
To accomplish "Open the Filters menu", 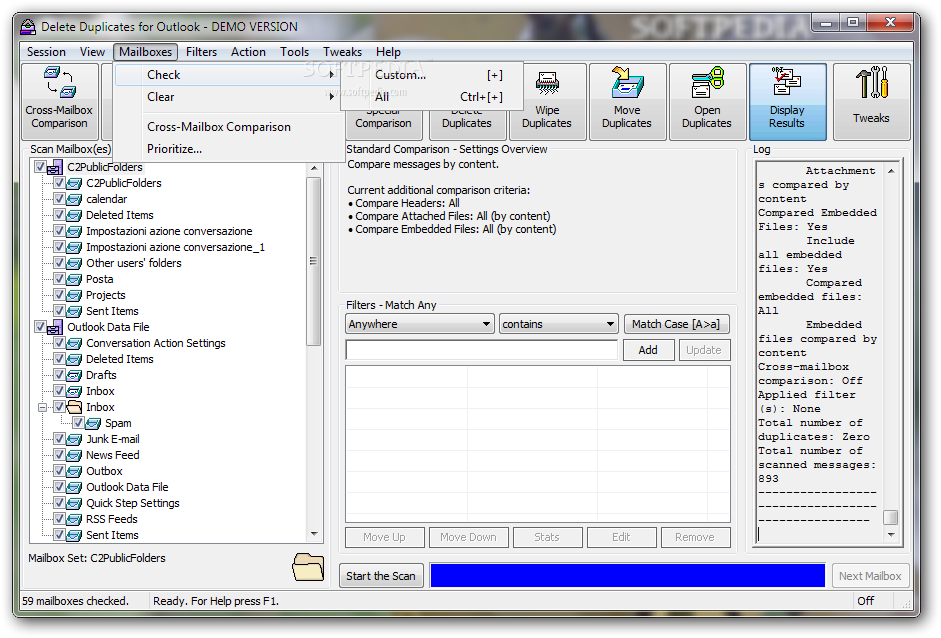I will click(x=201, y=52).
